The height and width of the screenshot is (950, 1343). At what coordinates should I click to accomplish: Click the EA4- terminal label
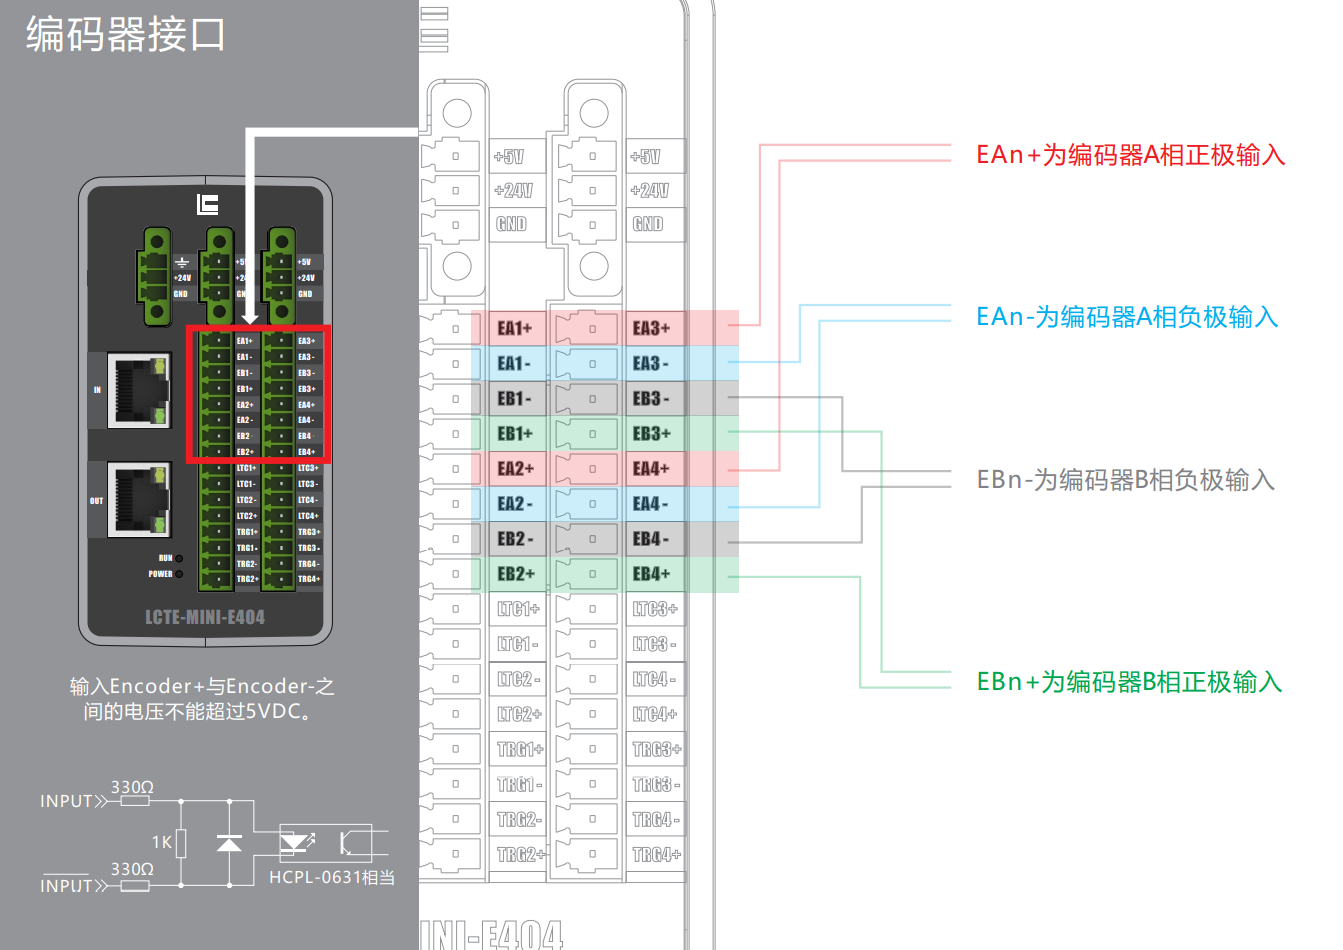(x=651, y=503)
